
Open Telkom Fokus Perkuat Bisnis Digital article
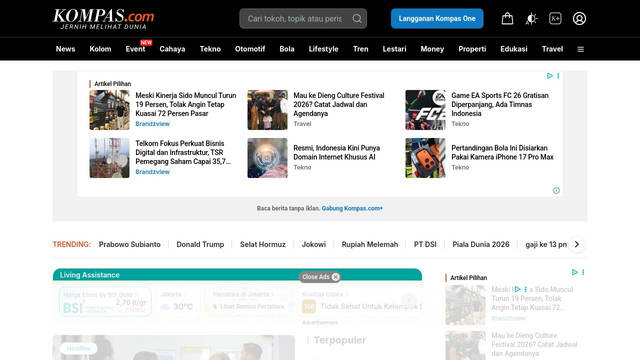click(x=183, y=153)
